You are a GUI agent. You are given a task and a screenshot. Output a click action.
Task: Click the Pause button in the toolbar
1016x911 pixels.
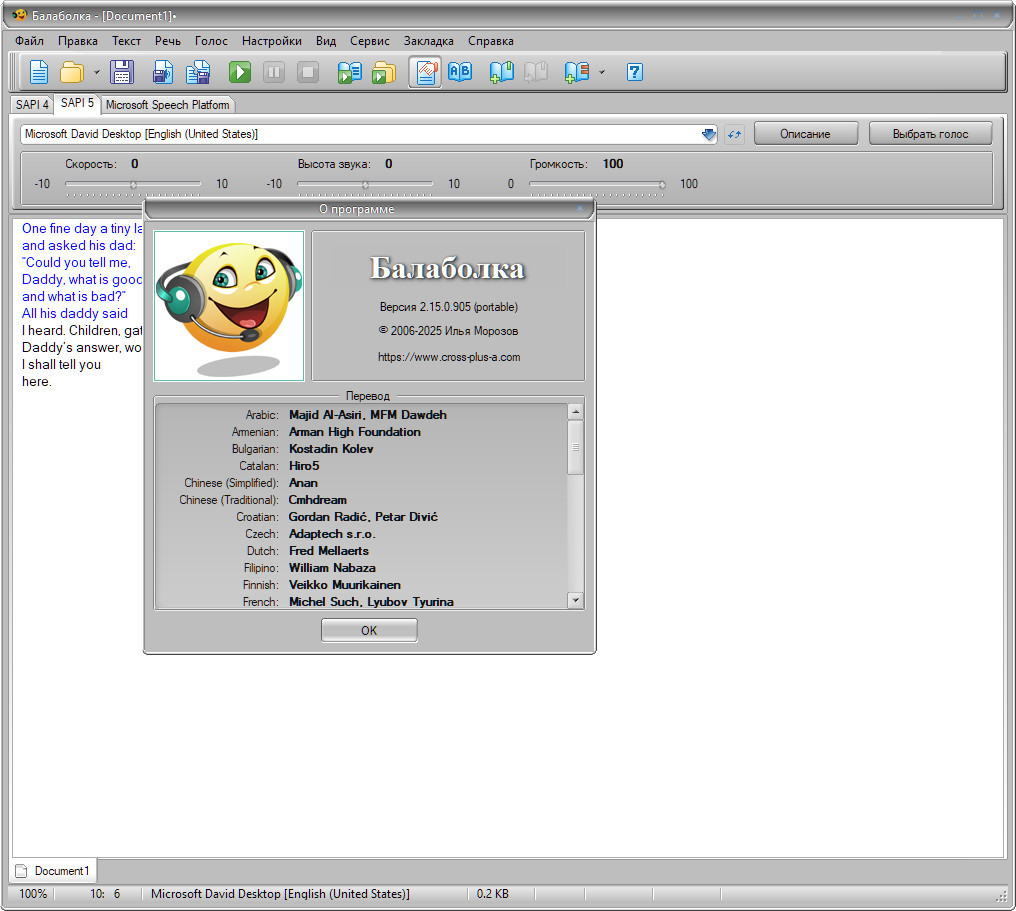pos(274,72)
